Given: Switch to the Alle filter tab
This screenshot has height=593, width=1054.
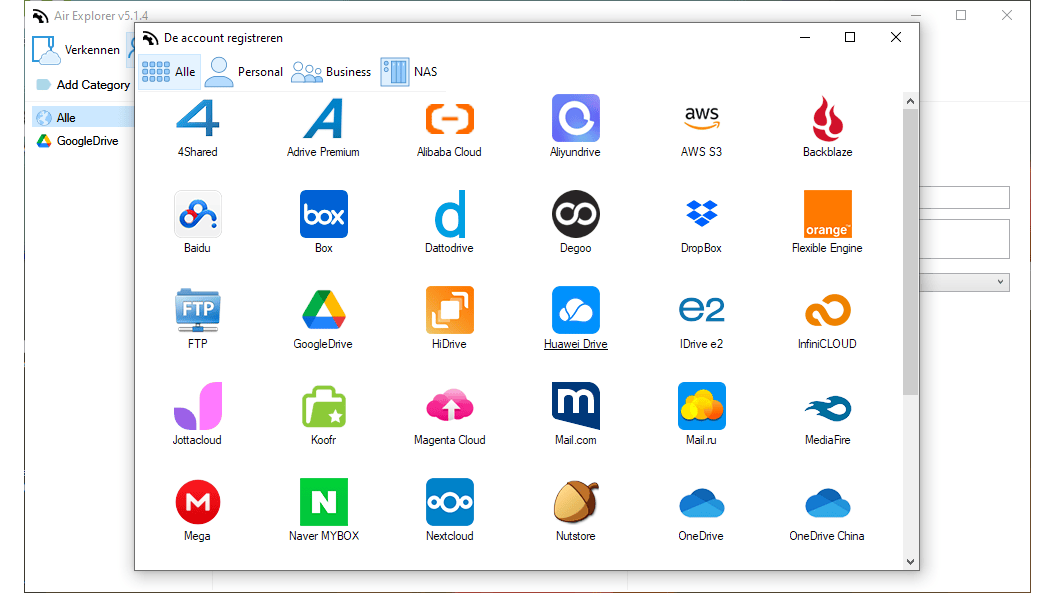Looking at the screenshot, I should [169, 72].
